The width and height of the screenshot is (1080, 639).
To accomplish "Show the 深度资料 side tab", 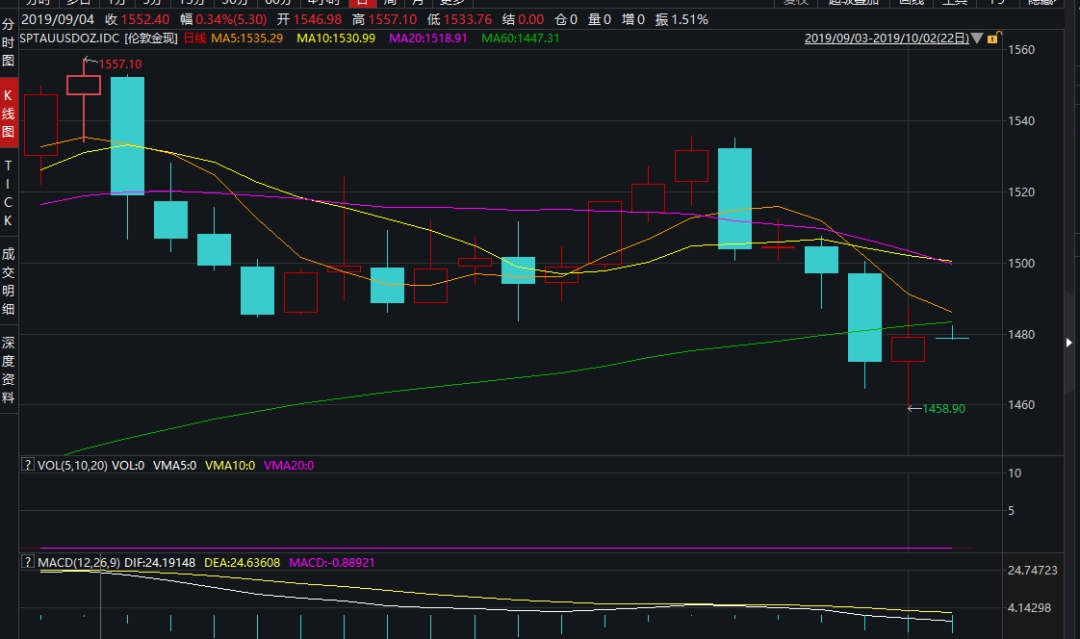I will [8, 368].
